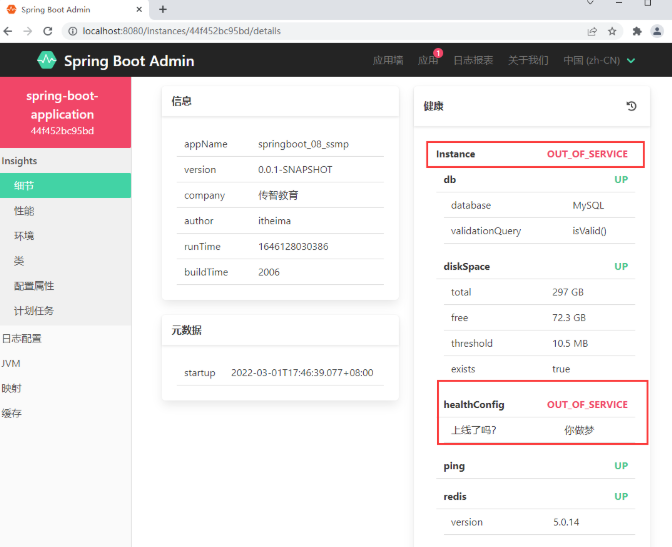This screenshot has height=547, width=672.
Task: Open JVM in the sidebar
Action: tap(66, 364)
